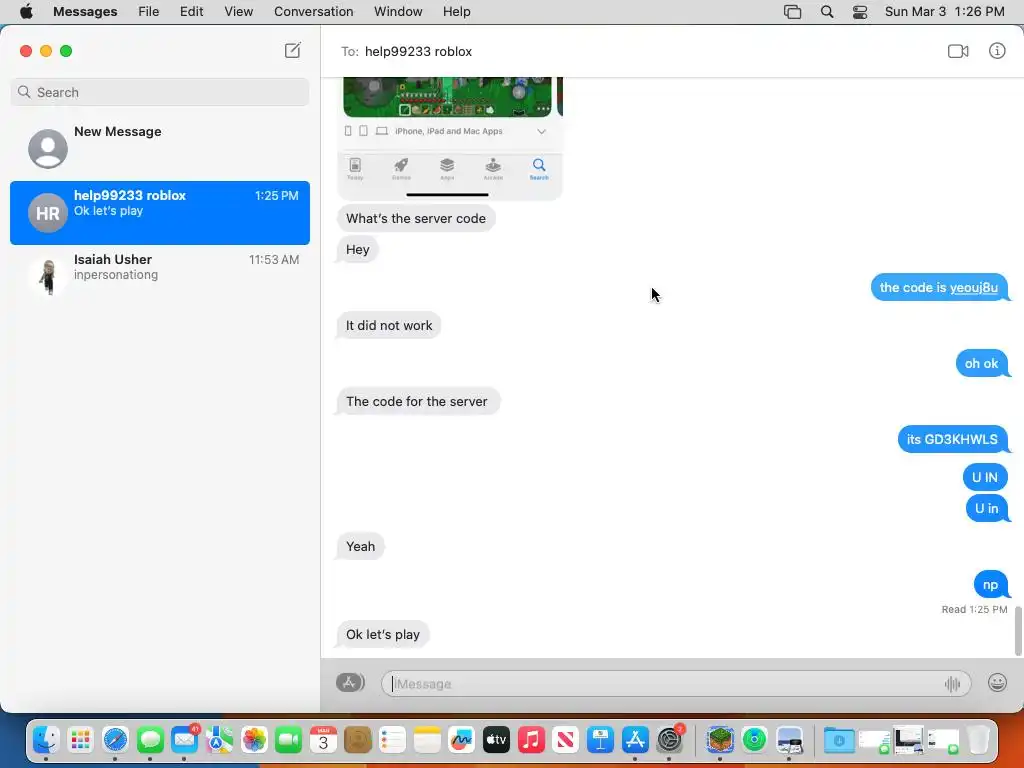
Task: Open the Conversation menu
Action: (x=313, y=12)
